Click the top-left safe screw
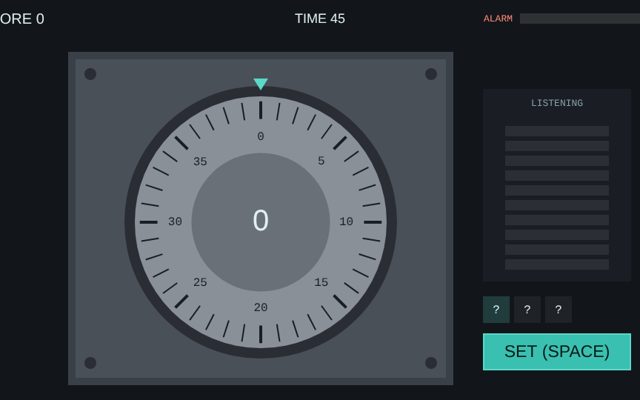The width and height of the screenshot is (640, 400). pos(90,74)
